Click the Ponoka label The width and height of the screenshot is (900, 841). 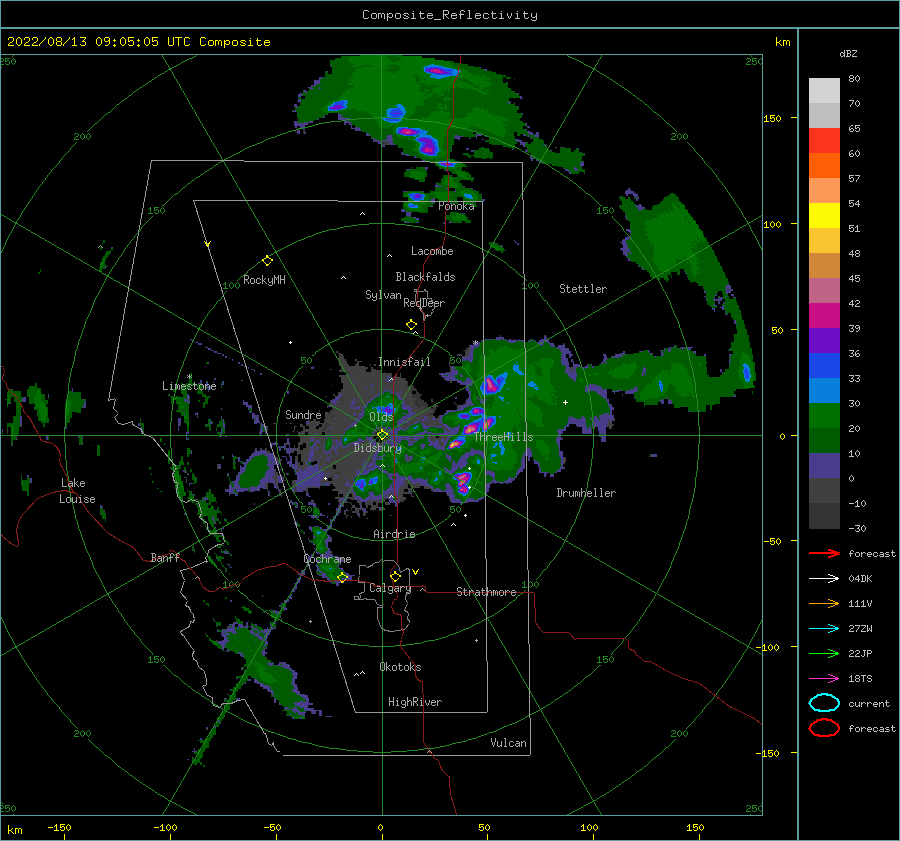coord(456,206)
